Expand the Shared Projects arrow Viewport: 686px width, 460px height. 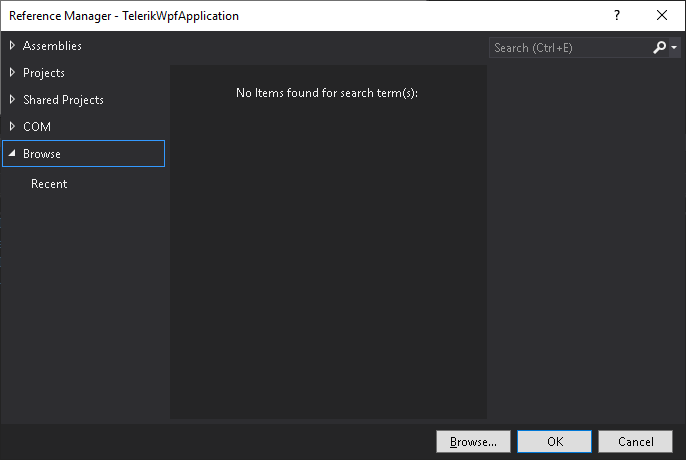12,100
